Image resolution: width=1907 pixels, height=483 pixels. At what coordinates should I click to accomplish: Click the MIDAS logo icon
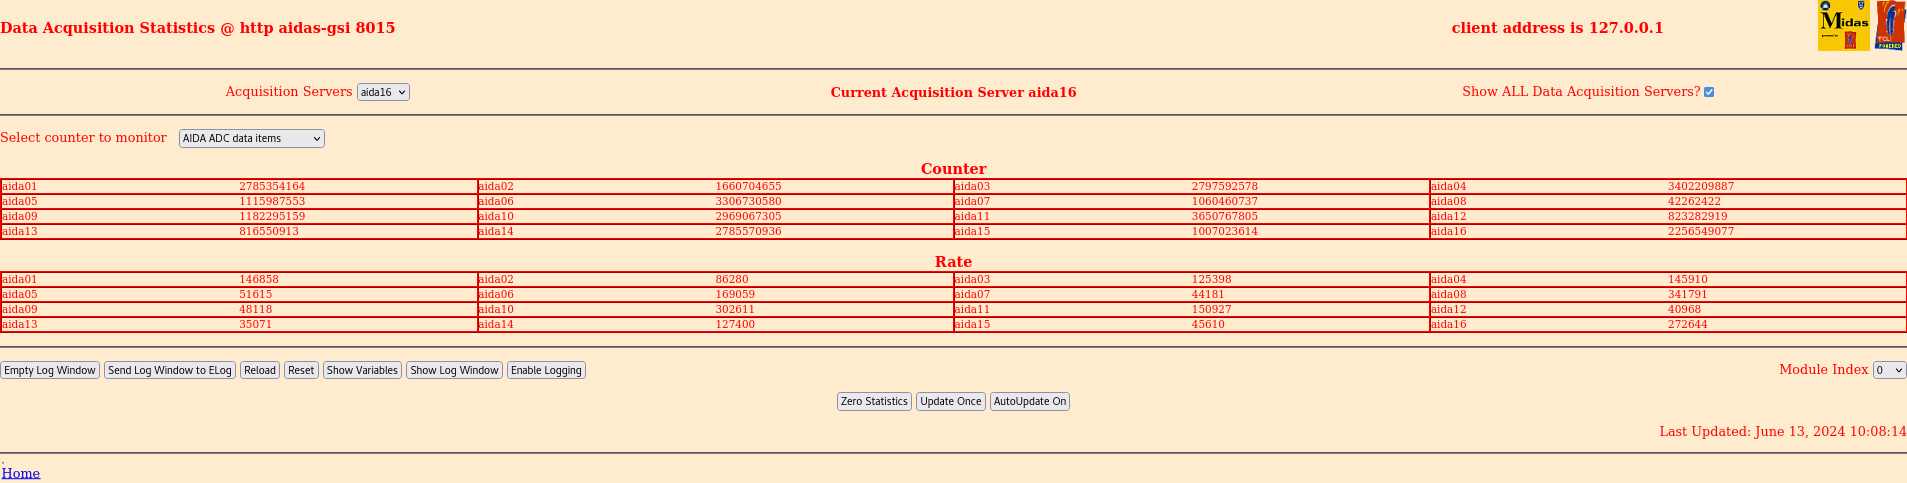[x=1843, y=26]
